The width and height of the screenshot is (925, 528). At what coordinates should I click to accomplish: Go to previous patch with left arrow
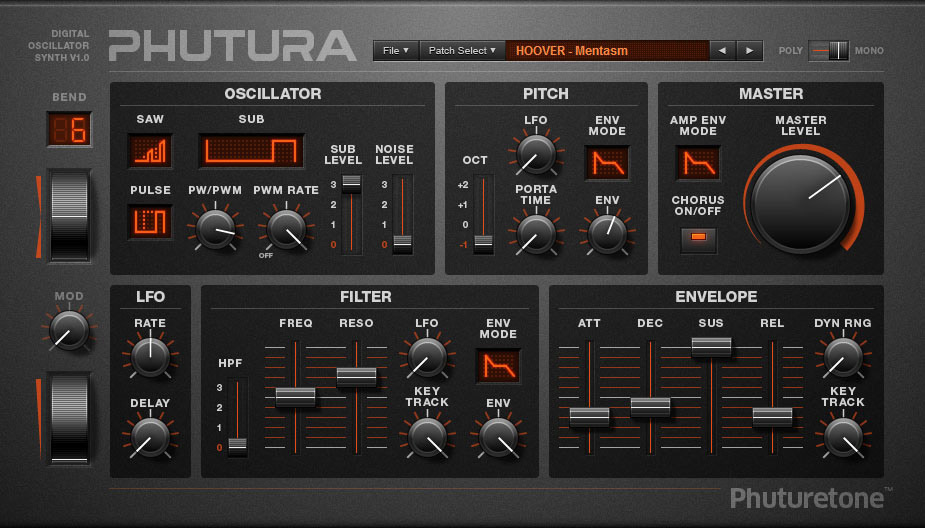point(722,51)
